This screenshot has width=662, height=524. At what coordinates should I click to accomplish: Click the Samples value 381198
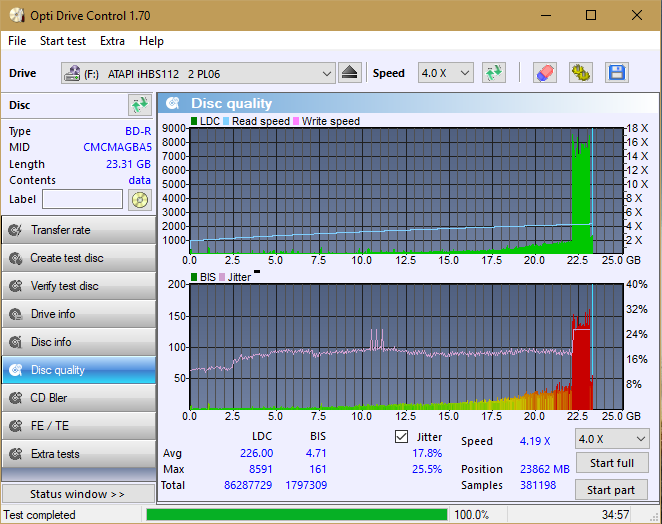click(x=538, y=485)
